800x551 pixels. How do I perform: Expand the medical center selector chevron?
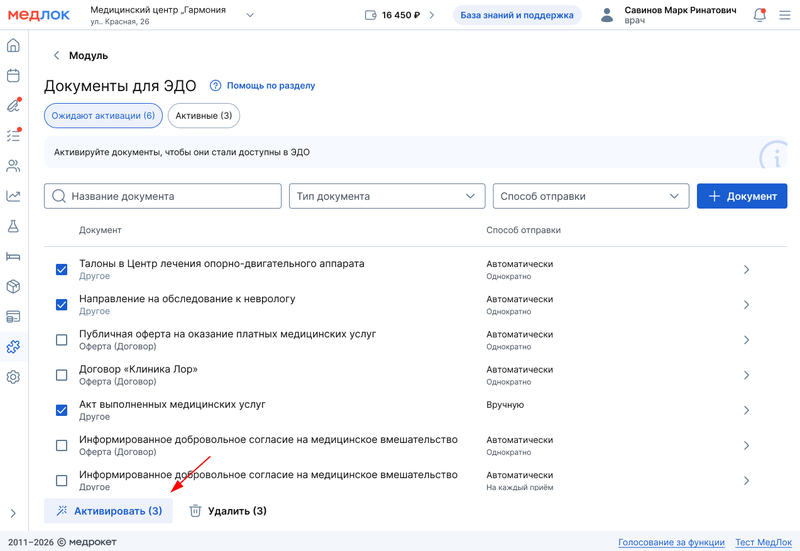coord(250,15)
